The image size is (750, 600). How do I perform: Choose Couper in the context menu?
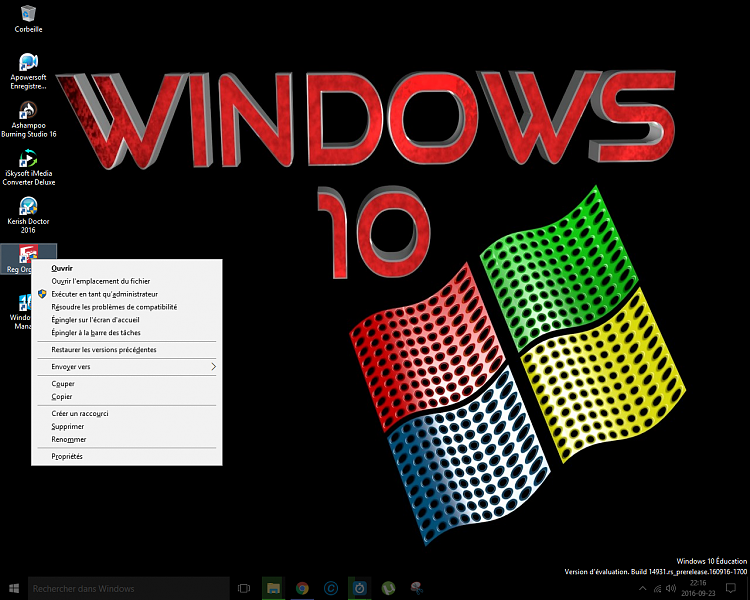point(127,384)
